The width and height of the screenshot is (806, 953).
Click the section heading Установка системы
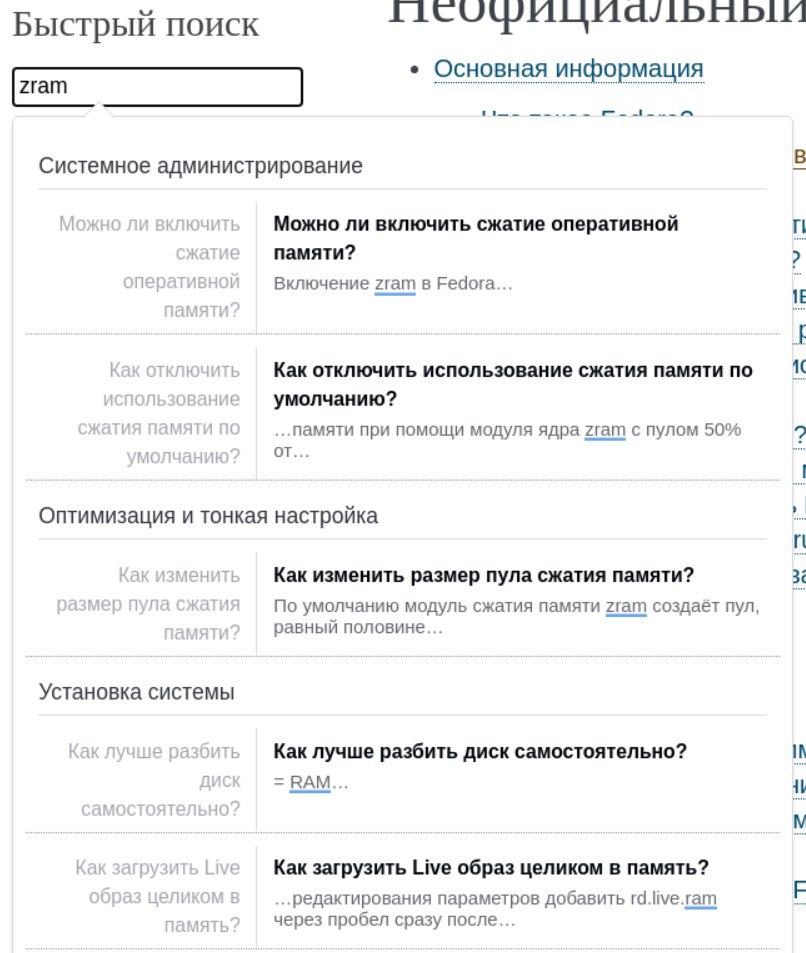(136, 692)
